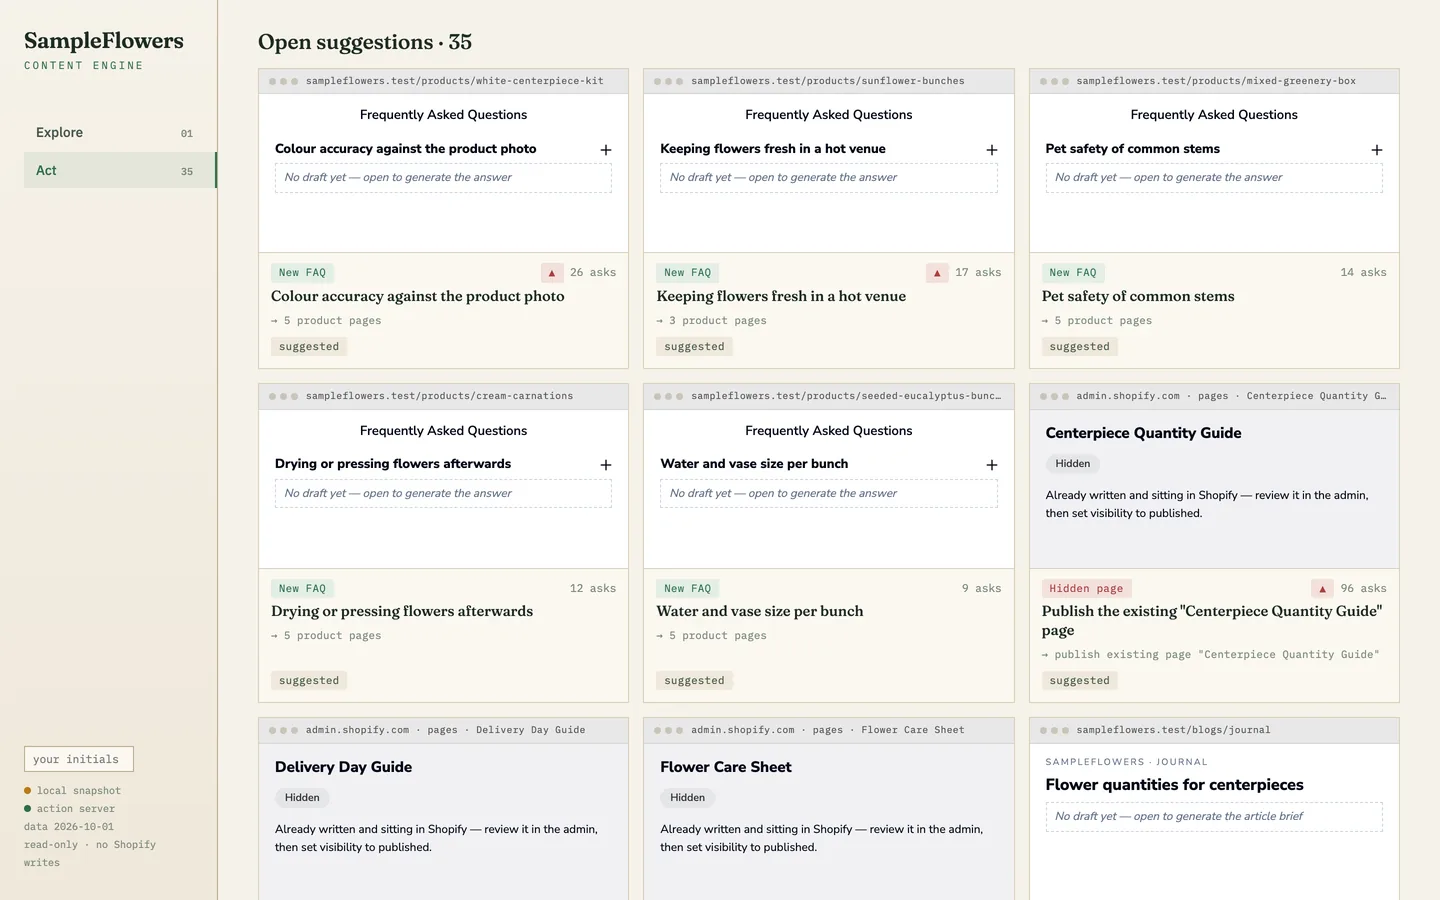Screen dimensions: 1440x900
Task: Click the 12 asks count
Action: coord(593,589)
